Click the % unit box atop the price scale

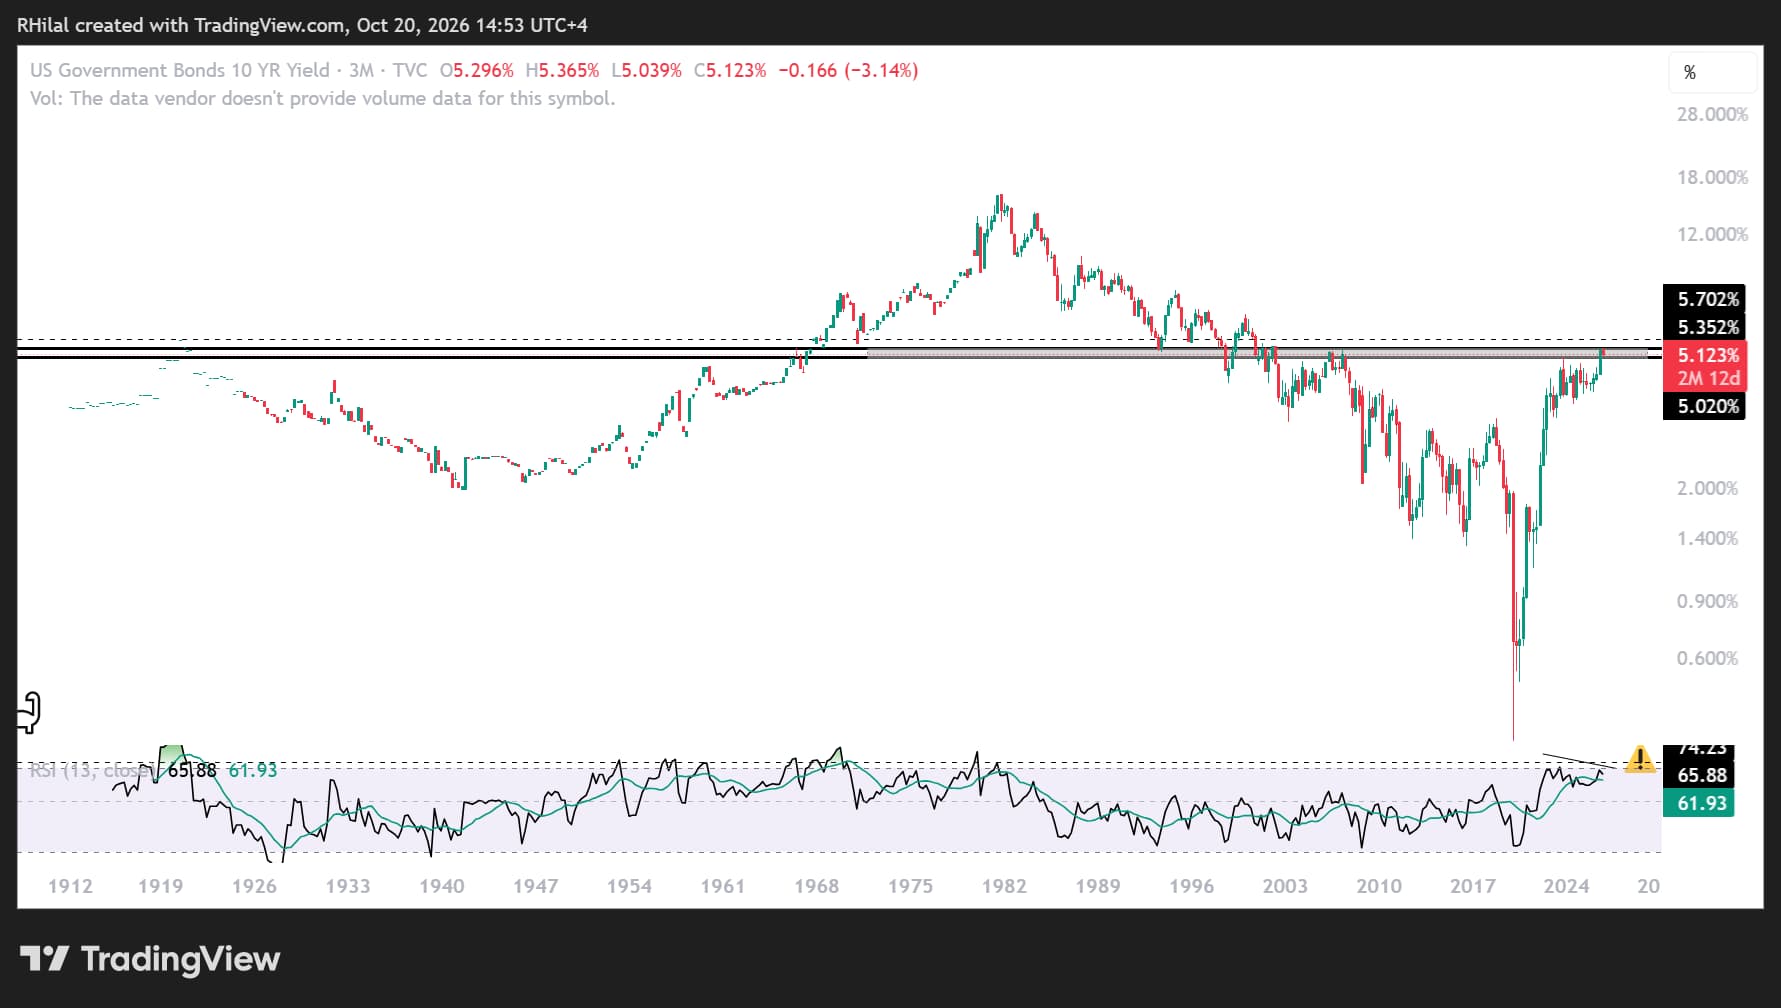1712,72
